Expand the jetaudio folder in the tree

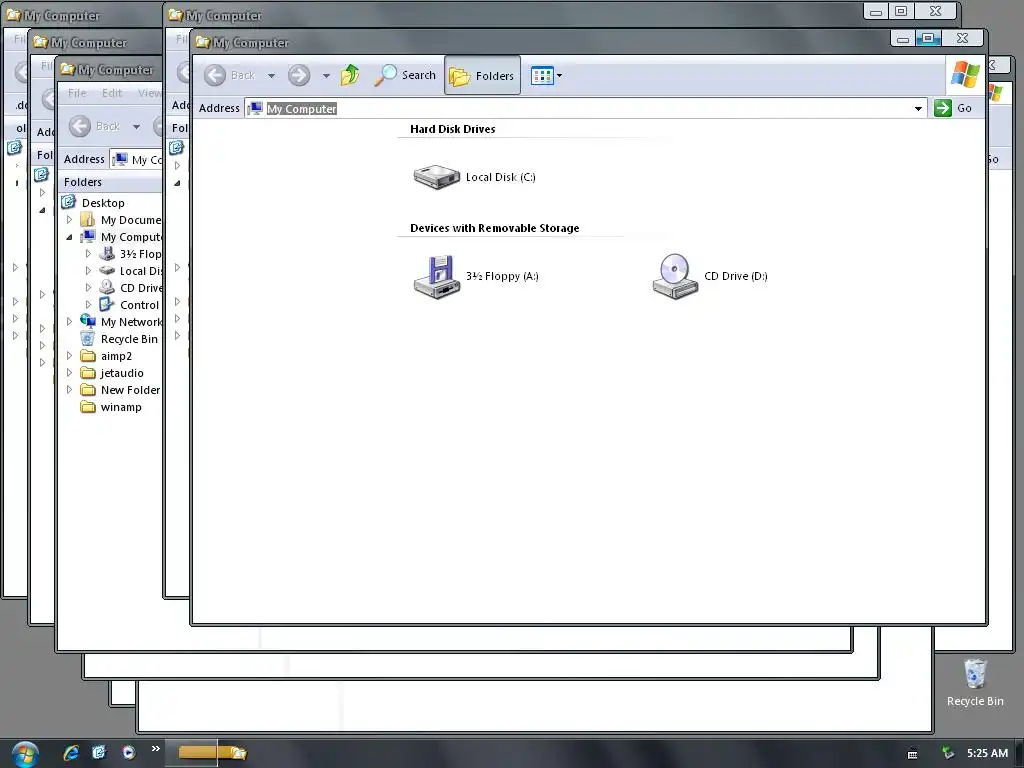click(69, 373)
